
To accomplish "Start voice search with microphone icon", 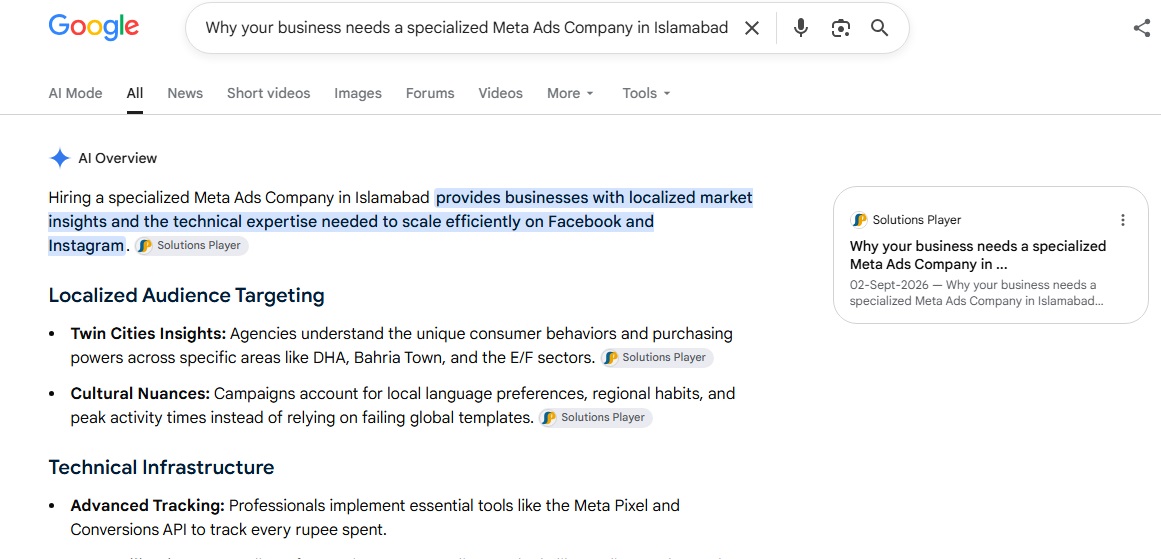I will tap(800, 28).
